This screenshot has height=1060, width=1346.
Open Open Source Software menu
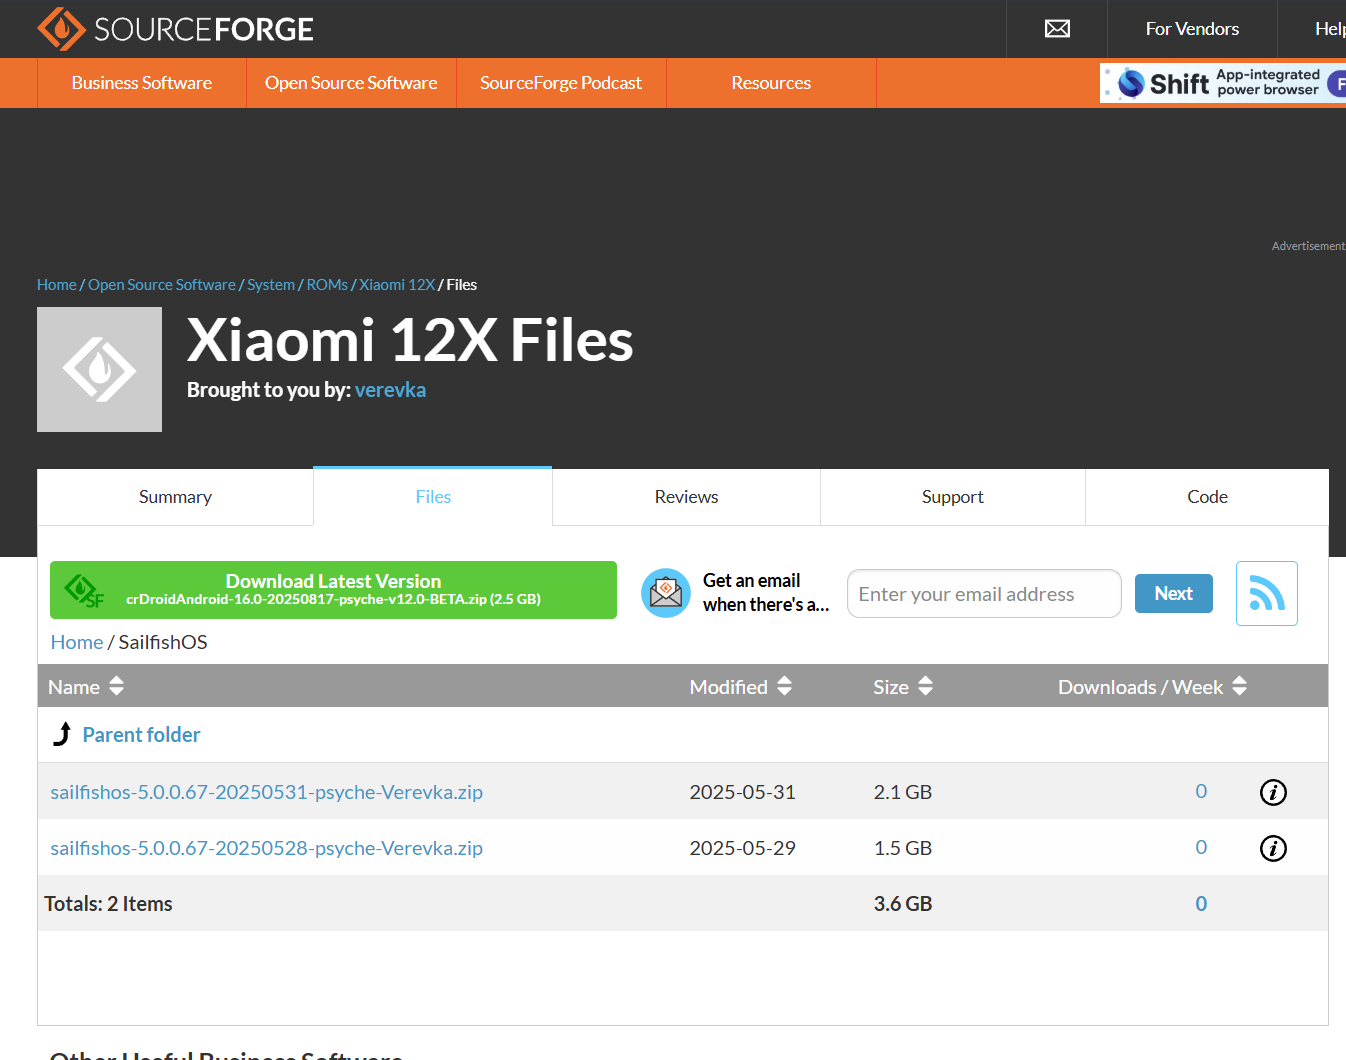351,83
